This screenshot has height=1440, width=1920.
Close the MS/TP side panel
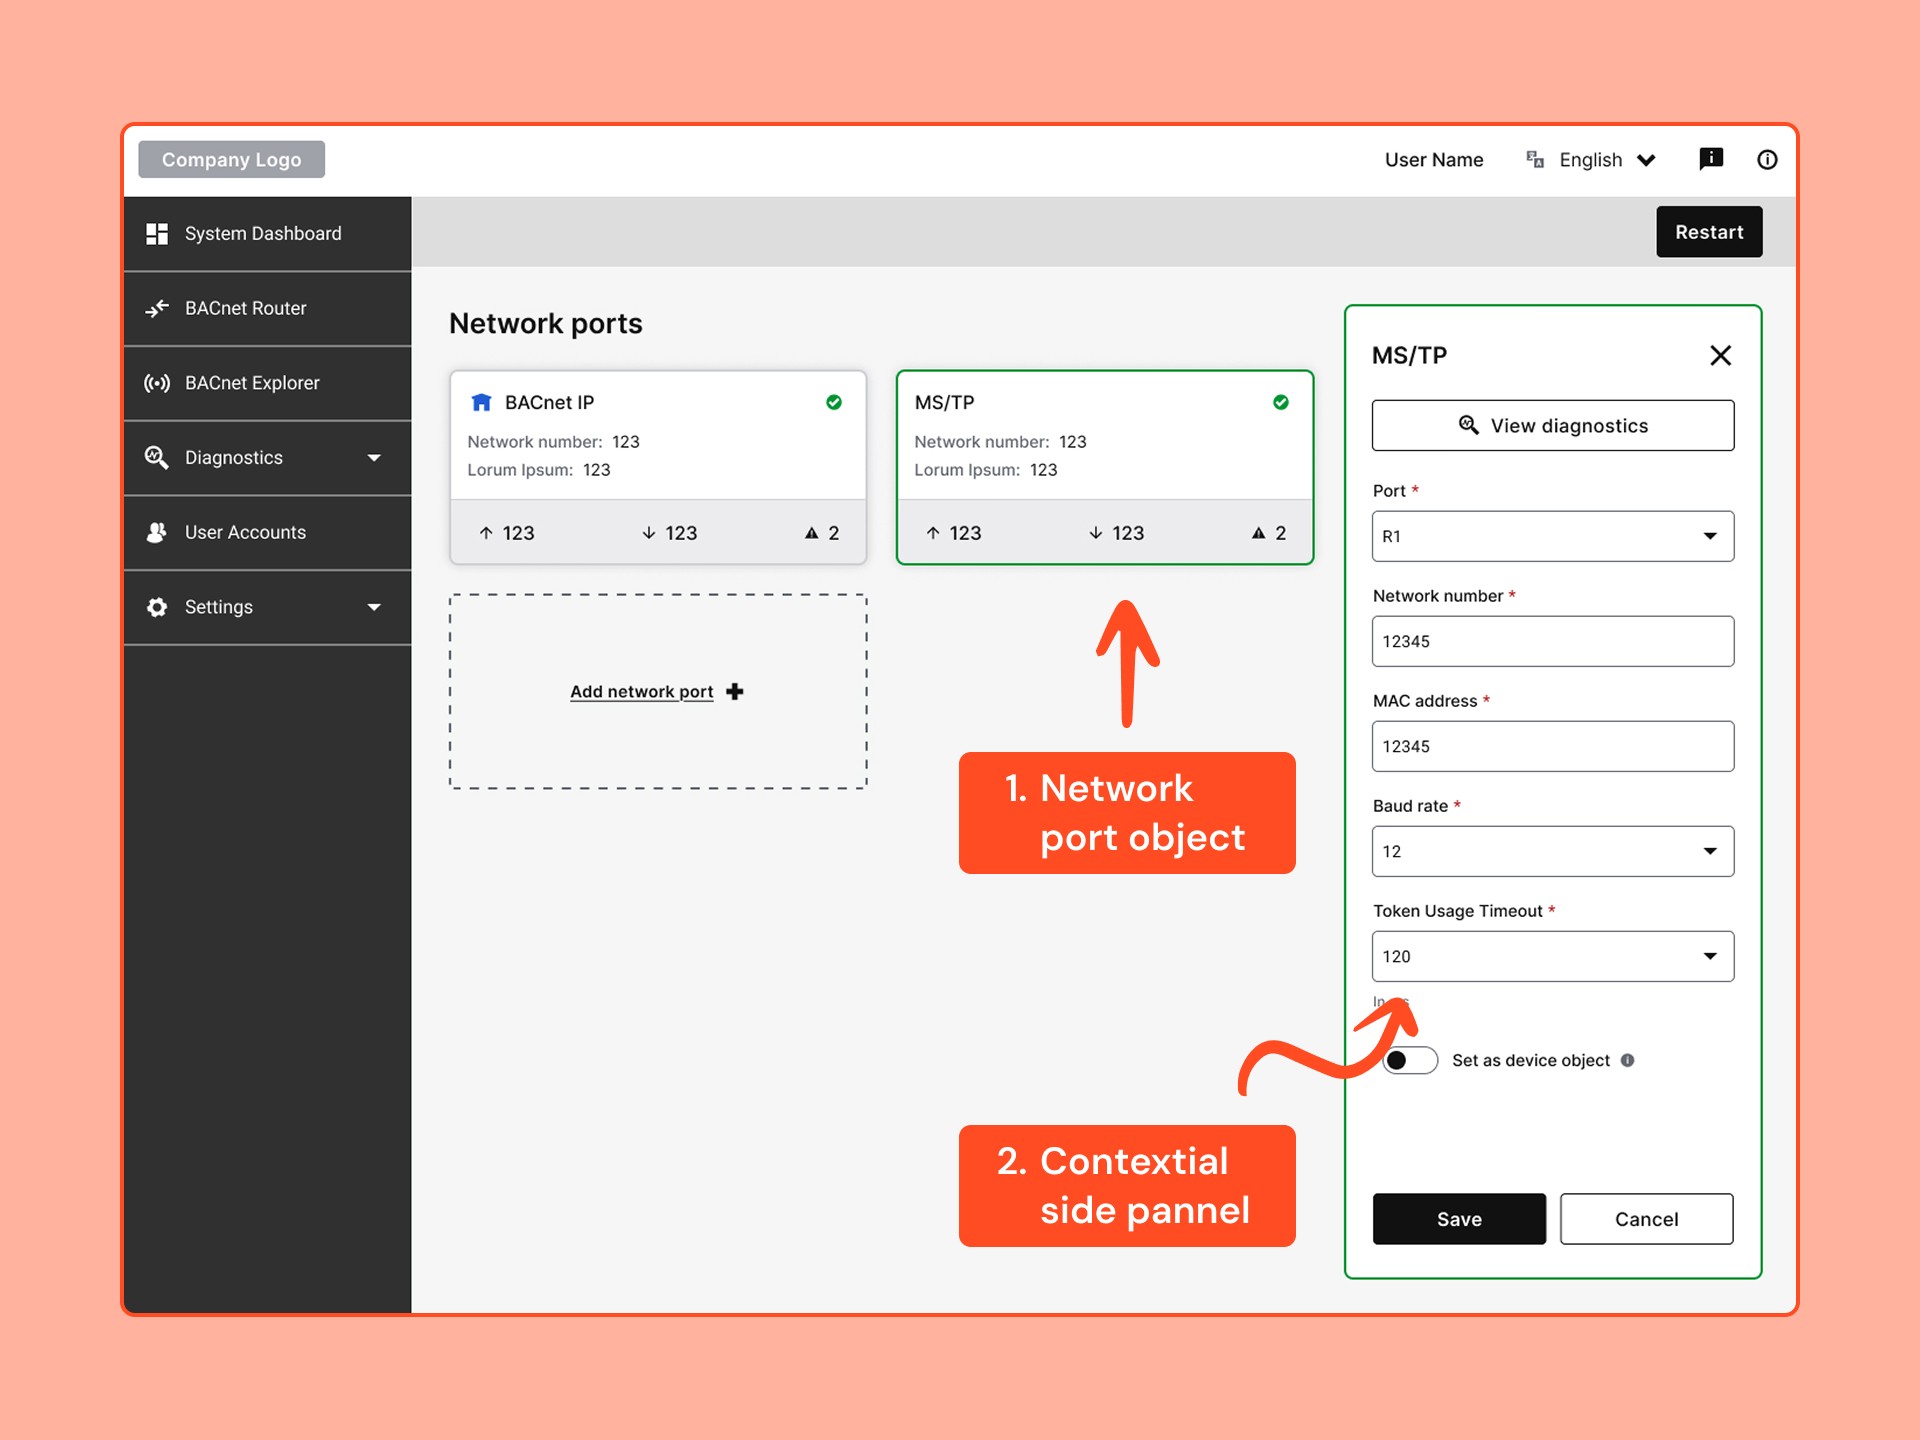point(1720,355)
